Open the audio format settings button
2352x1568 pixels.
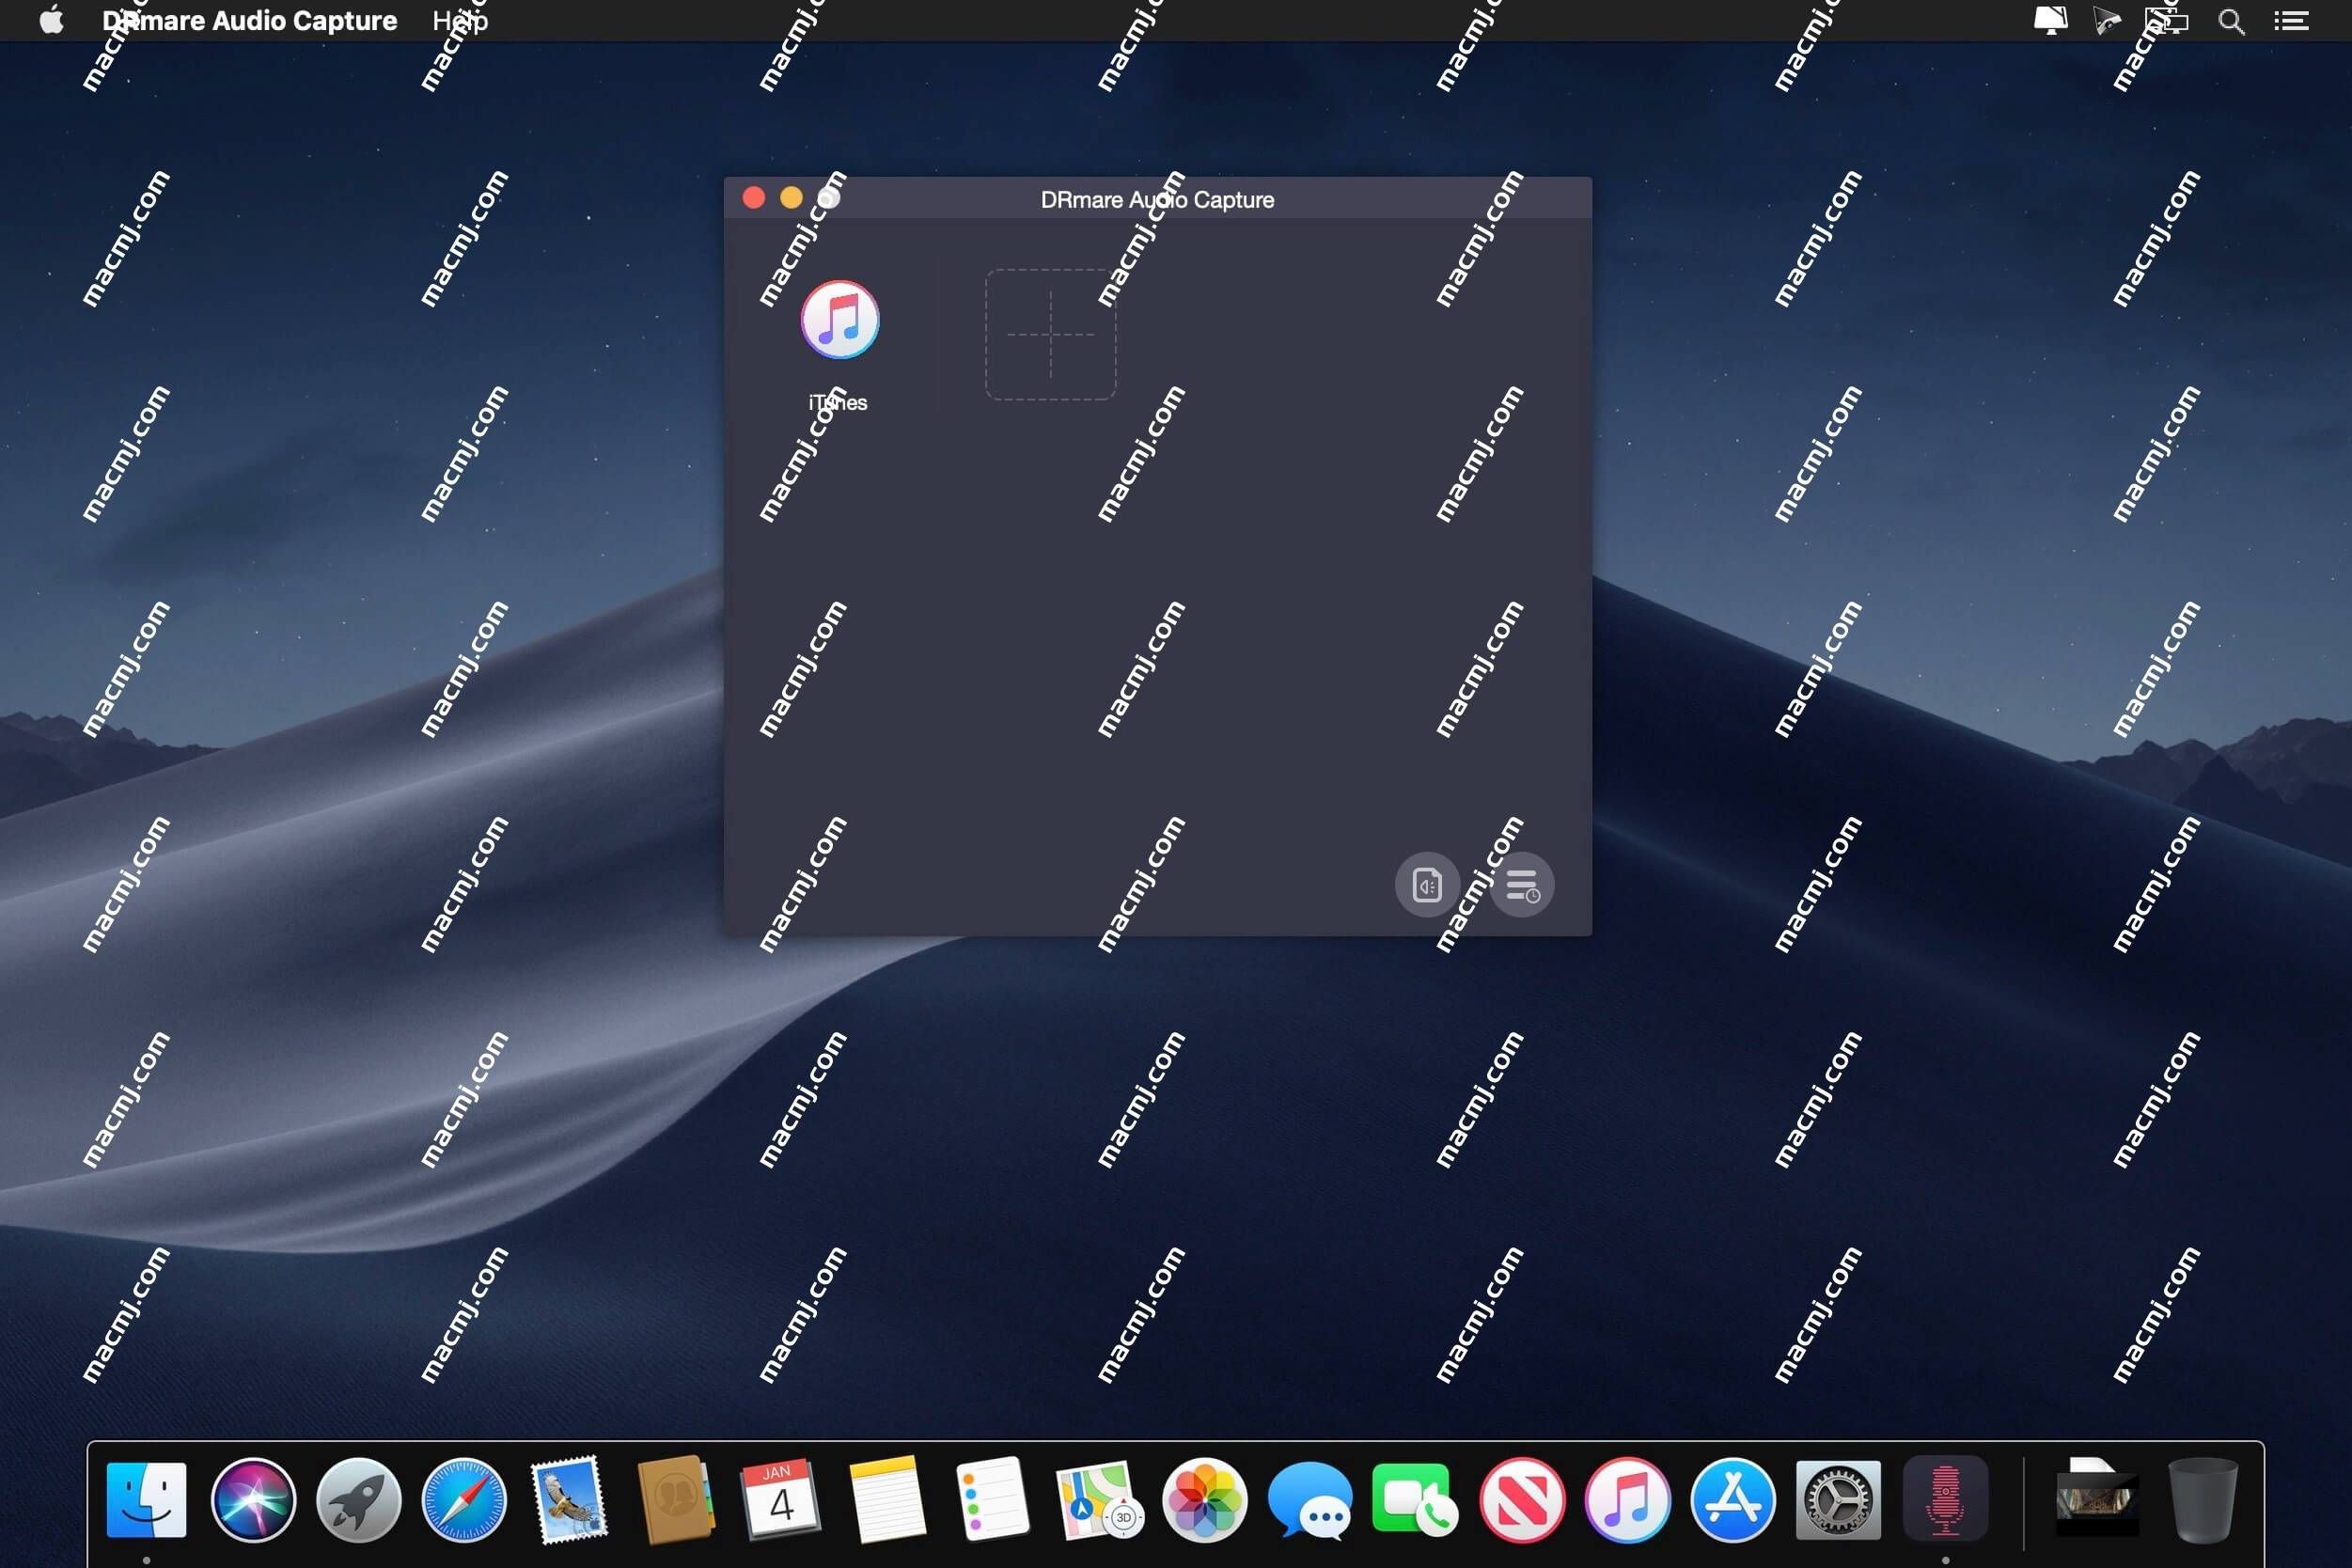(x=1427, y=885)
